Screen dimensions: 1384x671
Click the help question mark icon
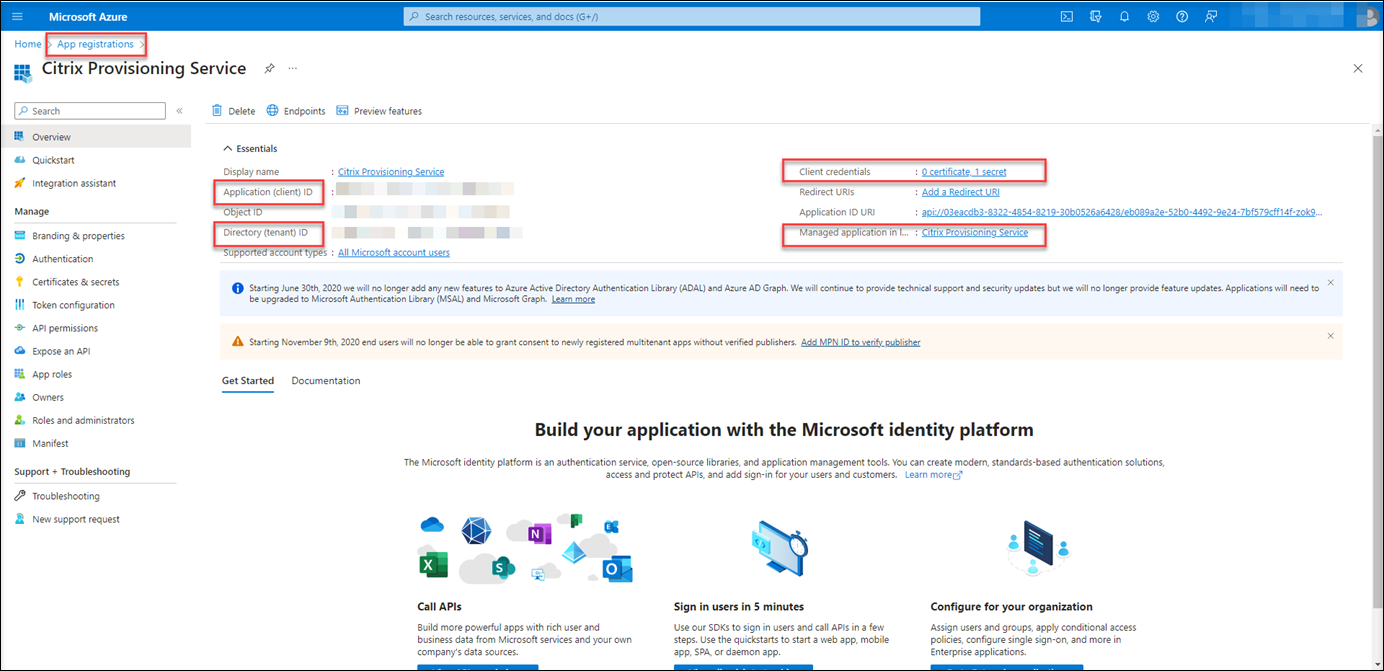[1182, 17]
